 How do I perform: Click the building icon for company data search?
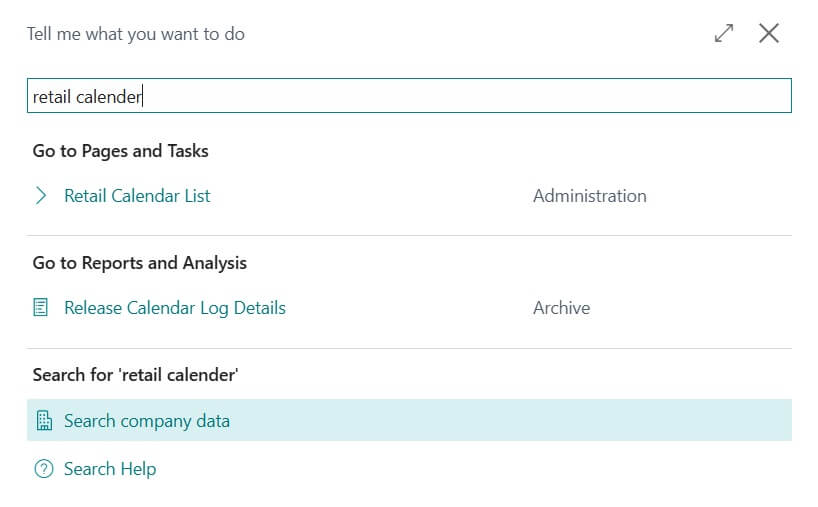[42, 421]
